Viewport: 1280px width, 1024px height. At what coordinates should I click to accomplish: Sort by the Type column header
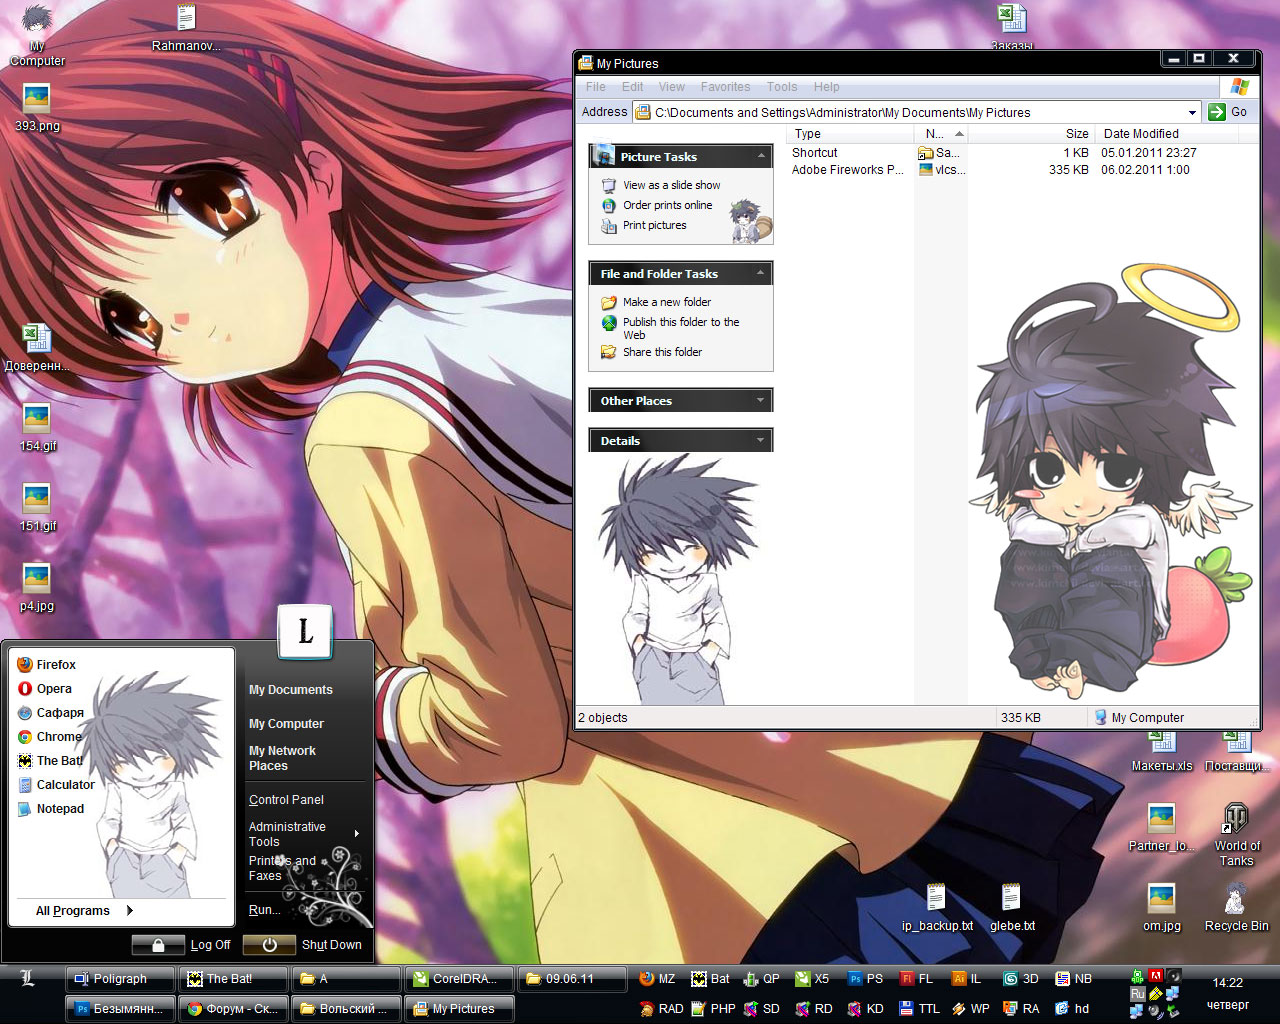point(850,133)
